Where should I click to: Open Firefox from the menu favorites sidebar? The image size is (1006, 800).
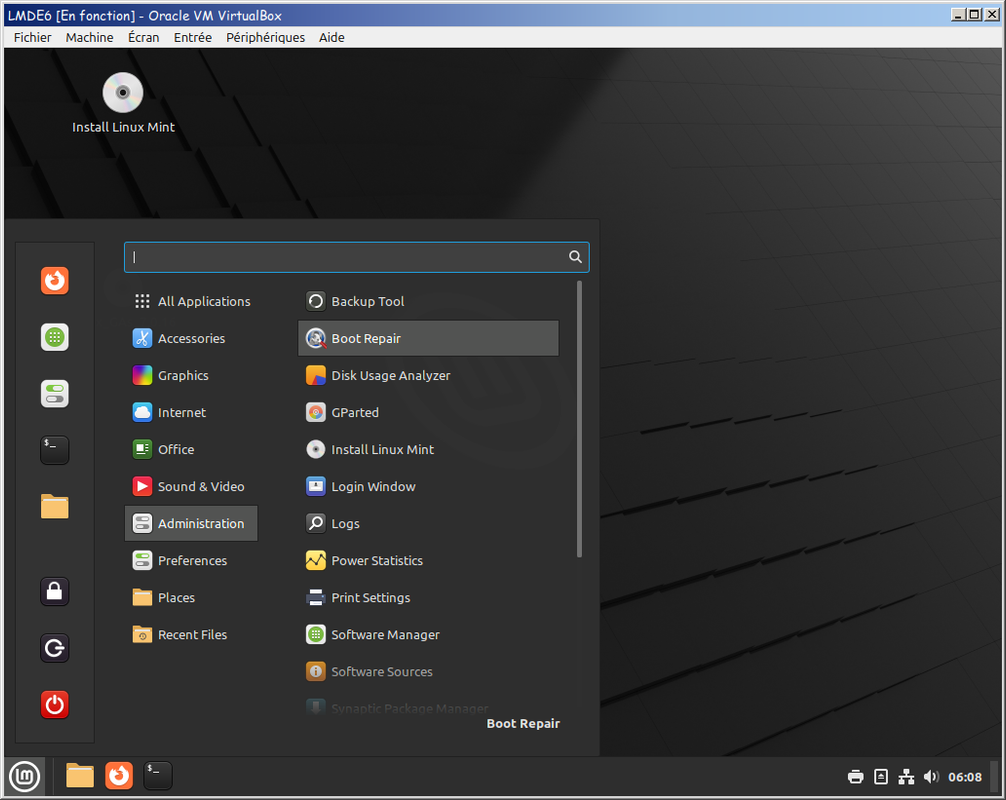[x=55, y=280]
